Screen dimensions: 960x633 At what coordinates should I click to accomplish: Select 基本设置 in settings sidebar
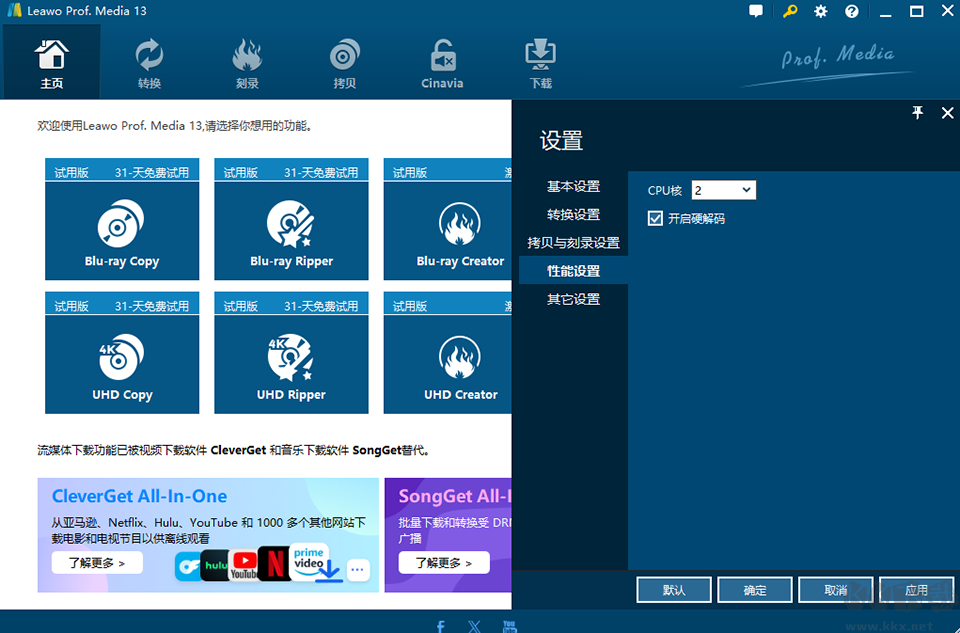573,186
